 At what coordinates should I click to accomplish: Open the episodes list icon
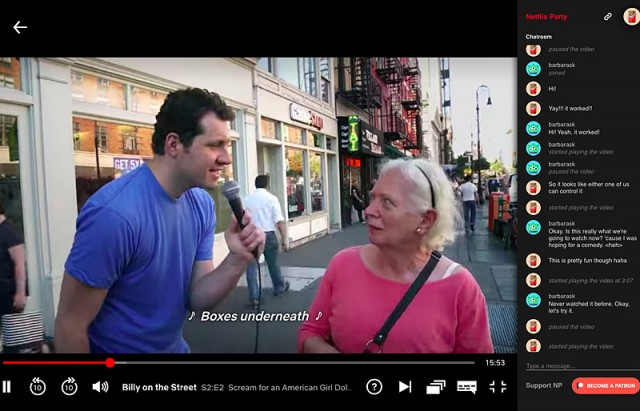coord(436,387)
